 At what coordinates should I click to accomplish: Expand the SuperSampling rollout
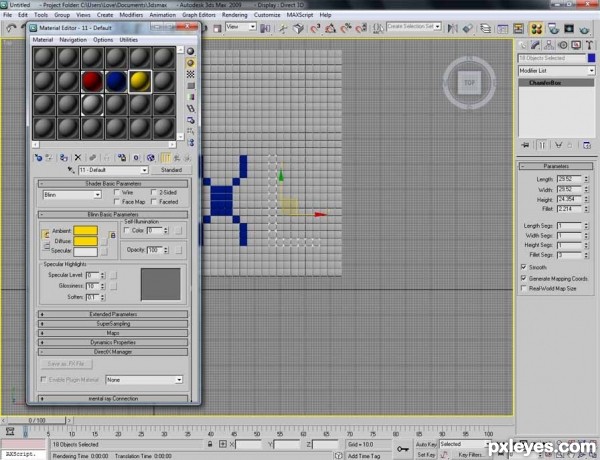point(113,324)
